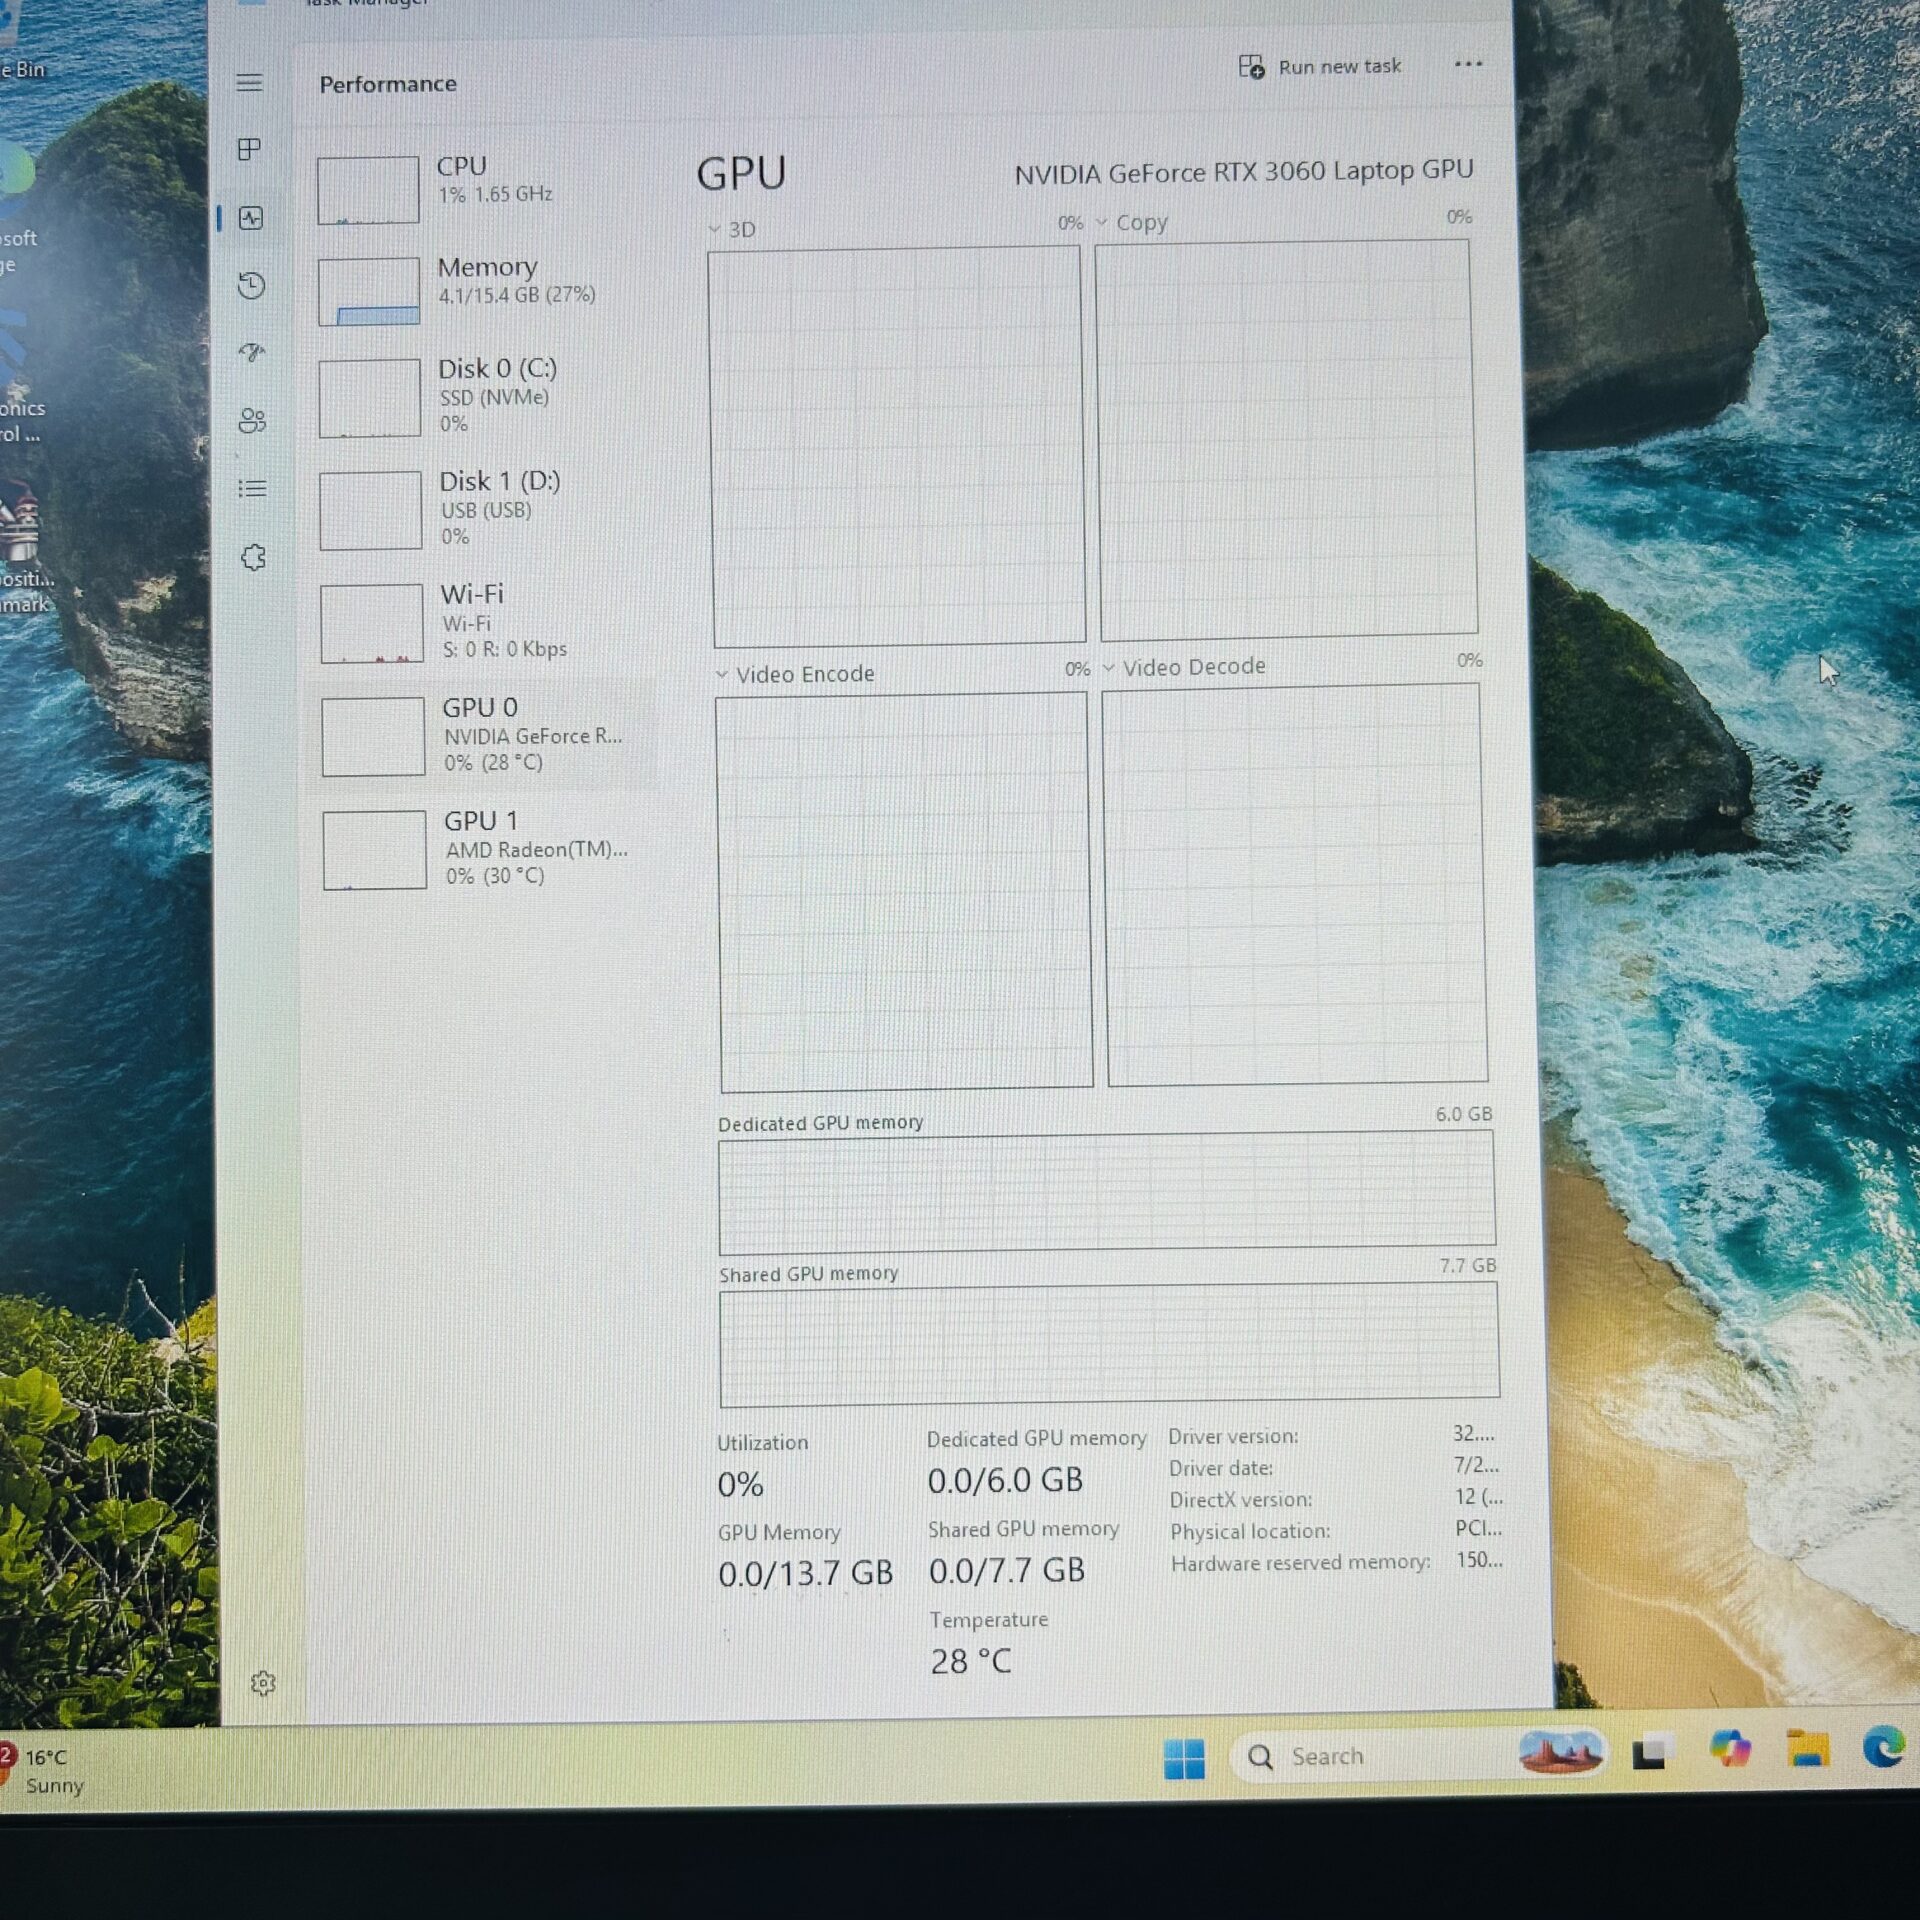This screenshot has height=1920, width=1920.
Task: Click the 0.0/6.0 GB dedicated memory value
Action: point(1005,1480)
